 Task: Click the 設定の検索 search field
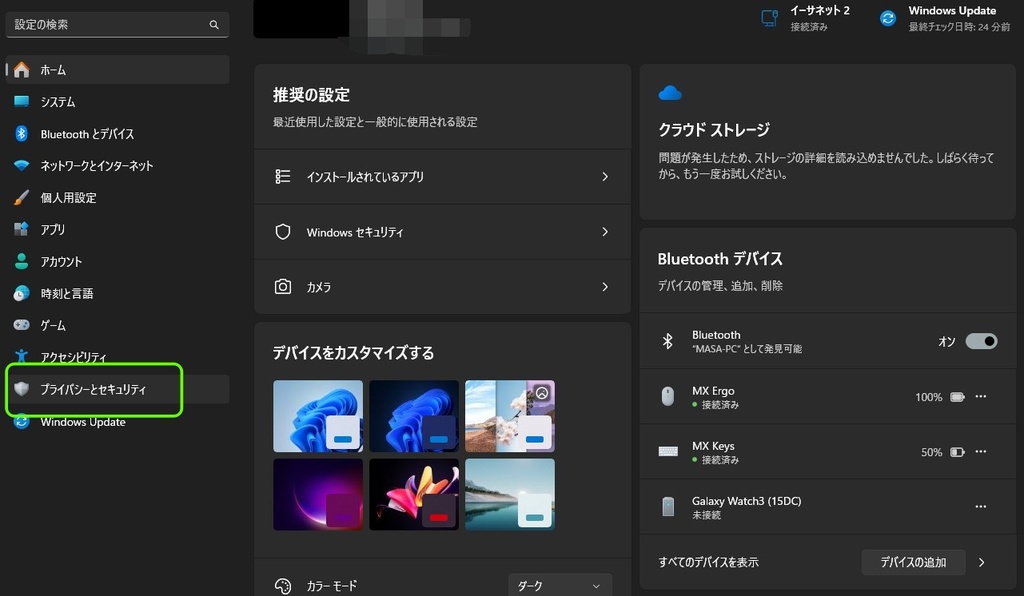[118, 25]
